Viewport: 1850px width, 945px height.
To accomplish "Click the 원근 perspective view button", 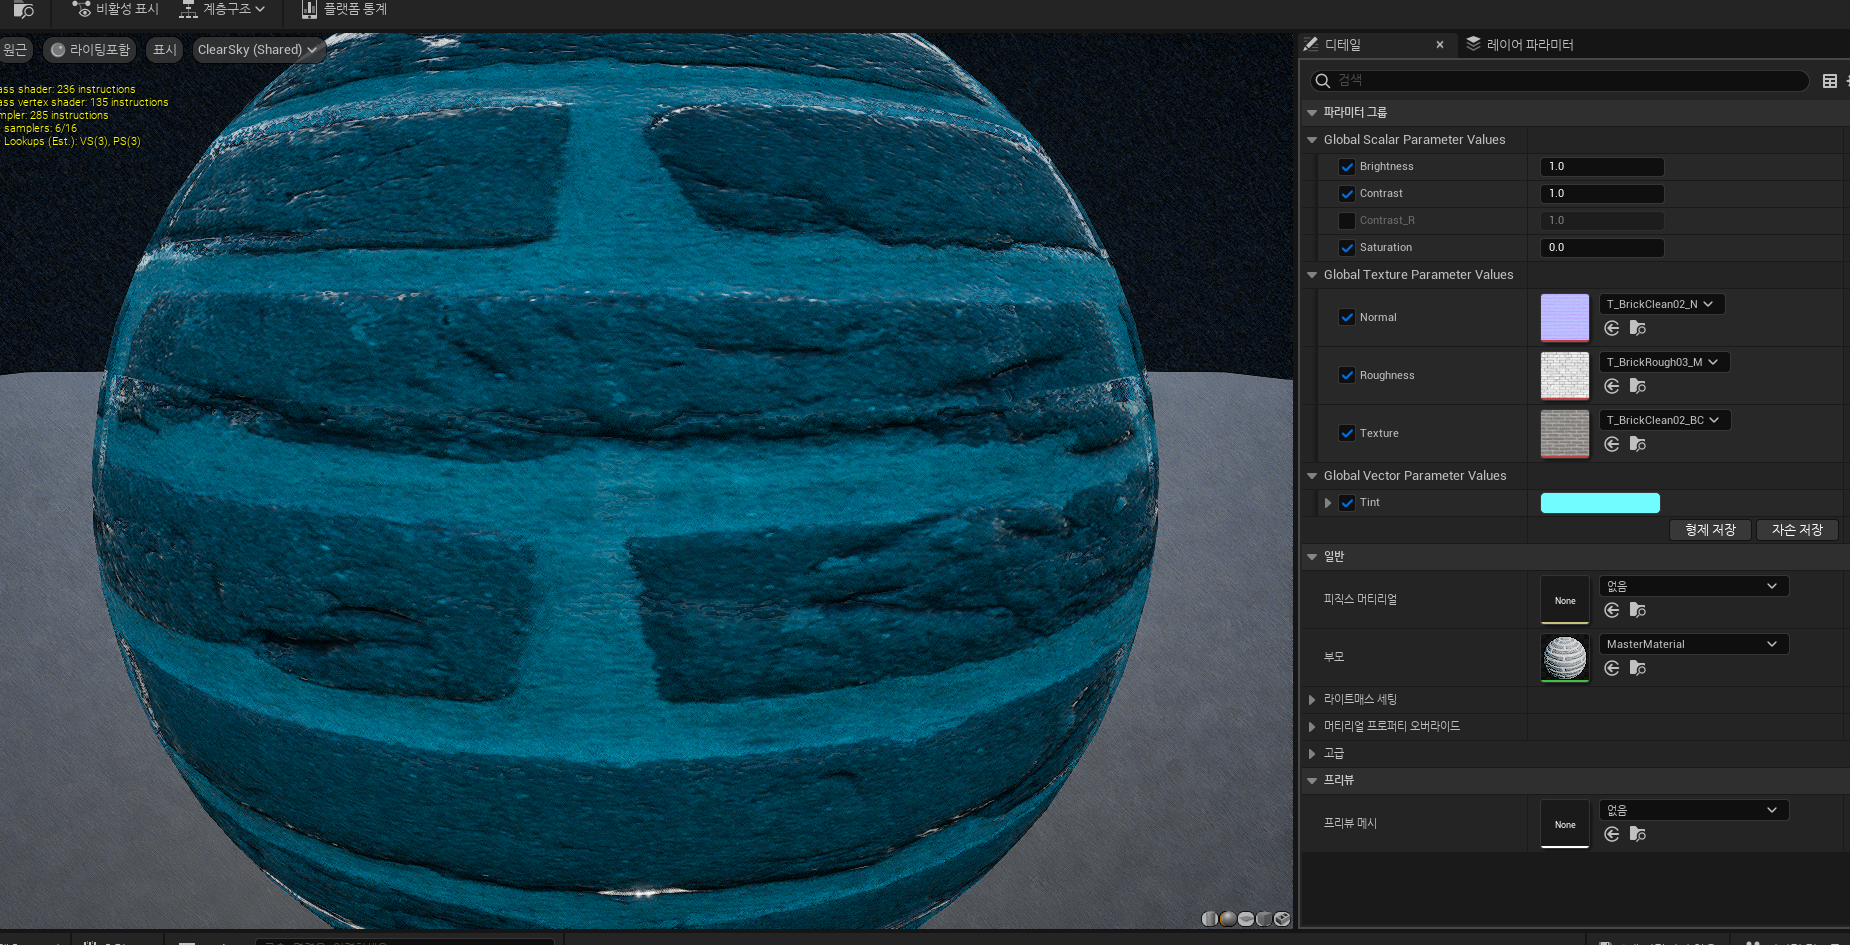I will pos(15,50).
